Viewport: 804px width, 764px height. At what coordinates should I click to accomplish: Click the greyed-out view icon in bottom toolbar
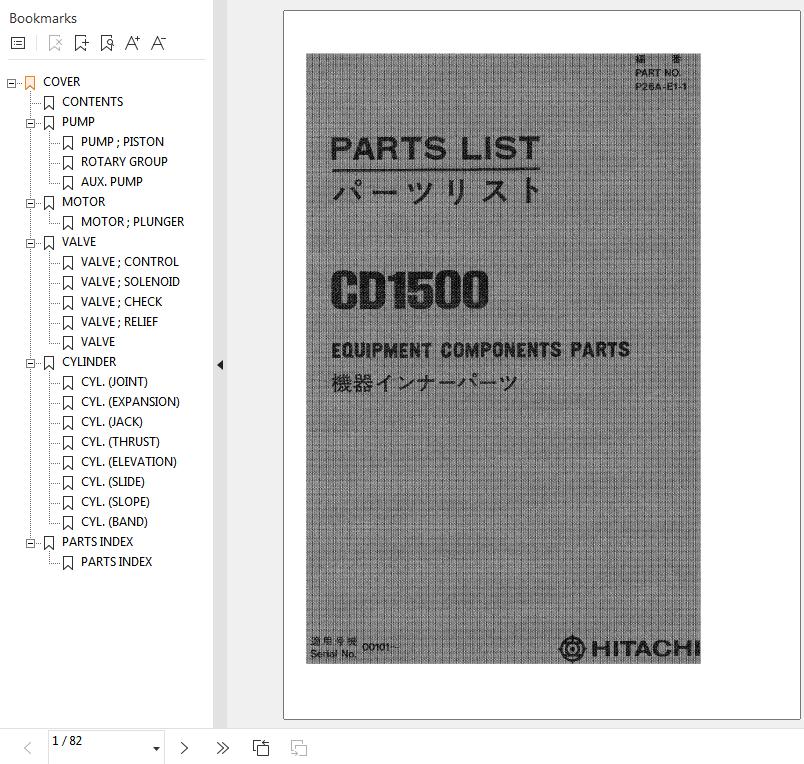299,748
